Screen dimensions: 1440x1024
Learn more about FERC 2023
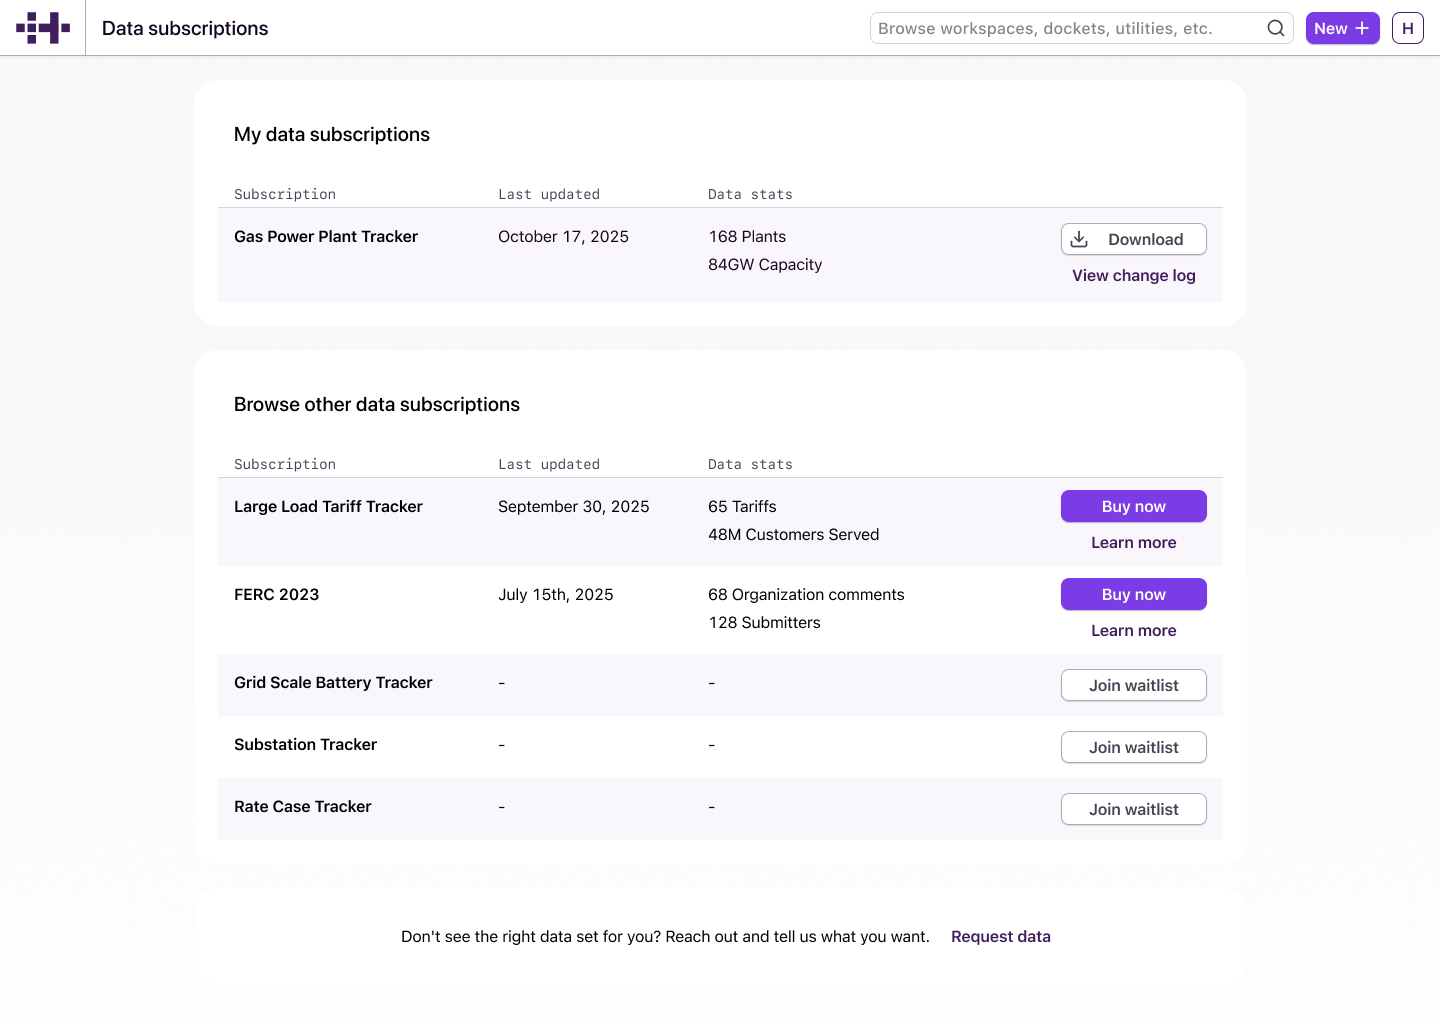click(x=1133, y=630)
